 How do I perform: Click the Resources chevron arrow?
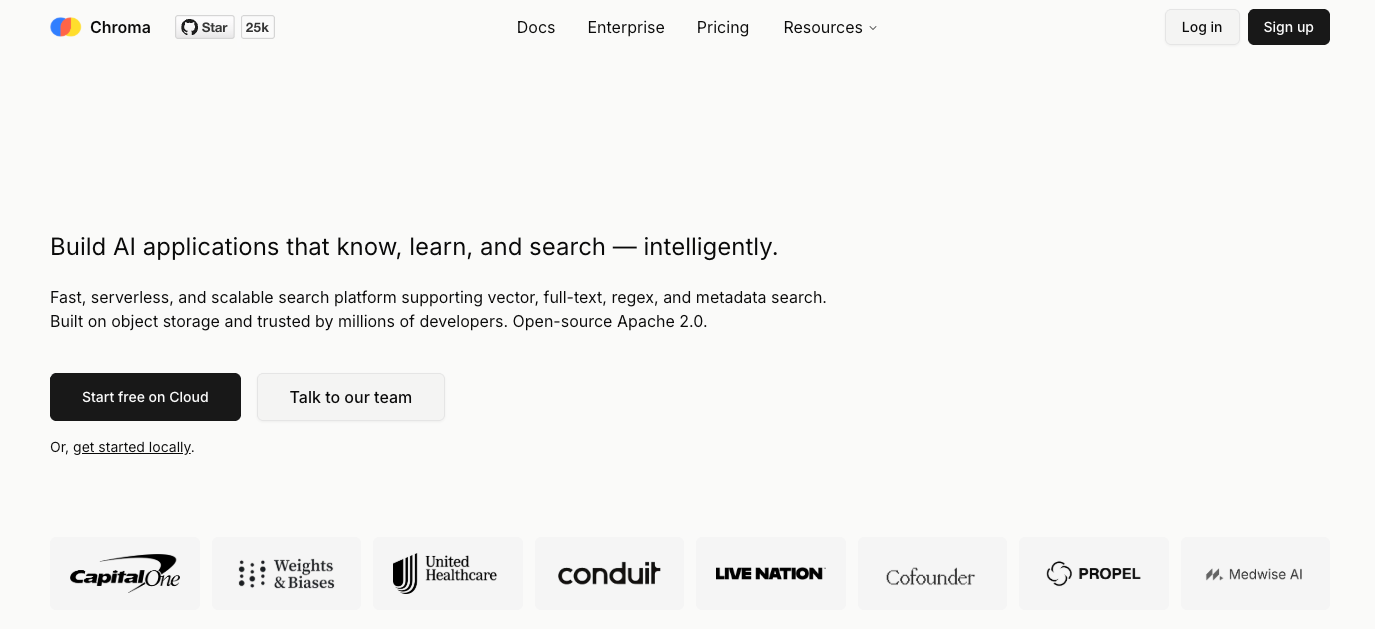(873, 28)
